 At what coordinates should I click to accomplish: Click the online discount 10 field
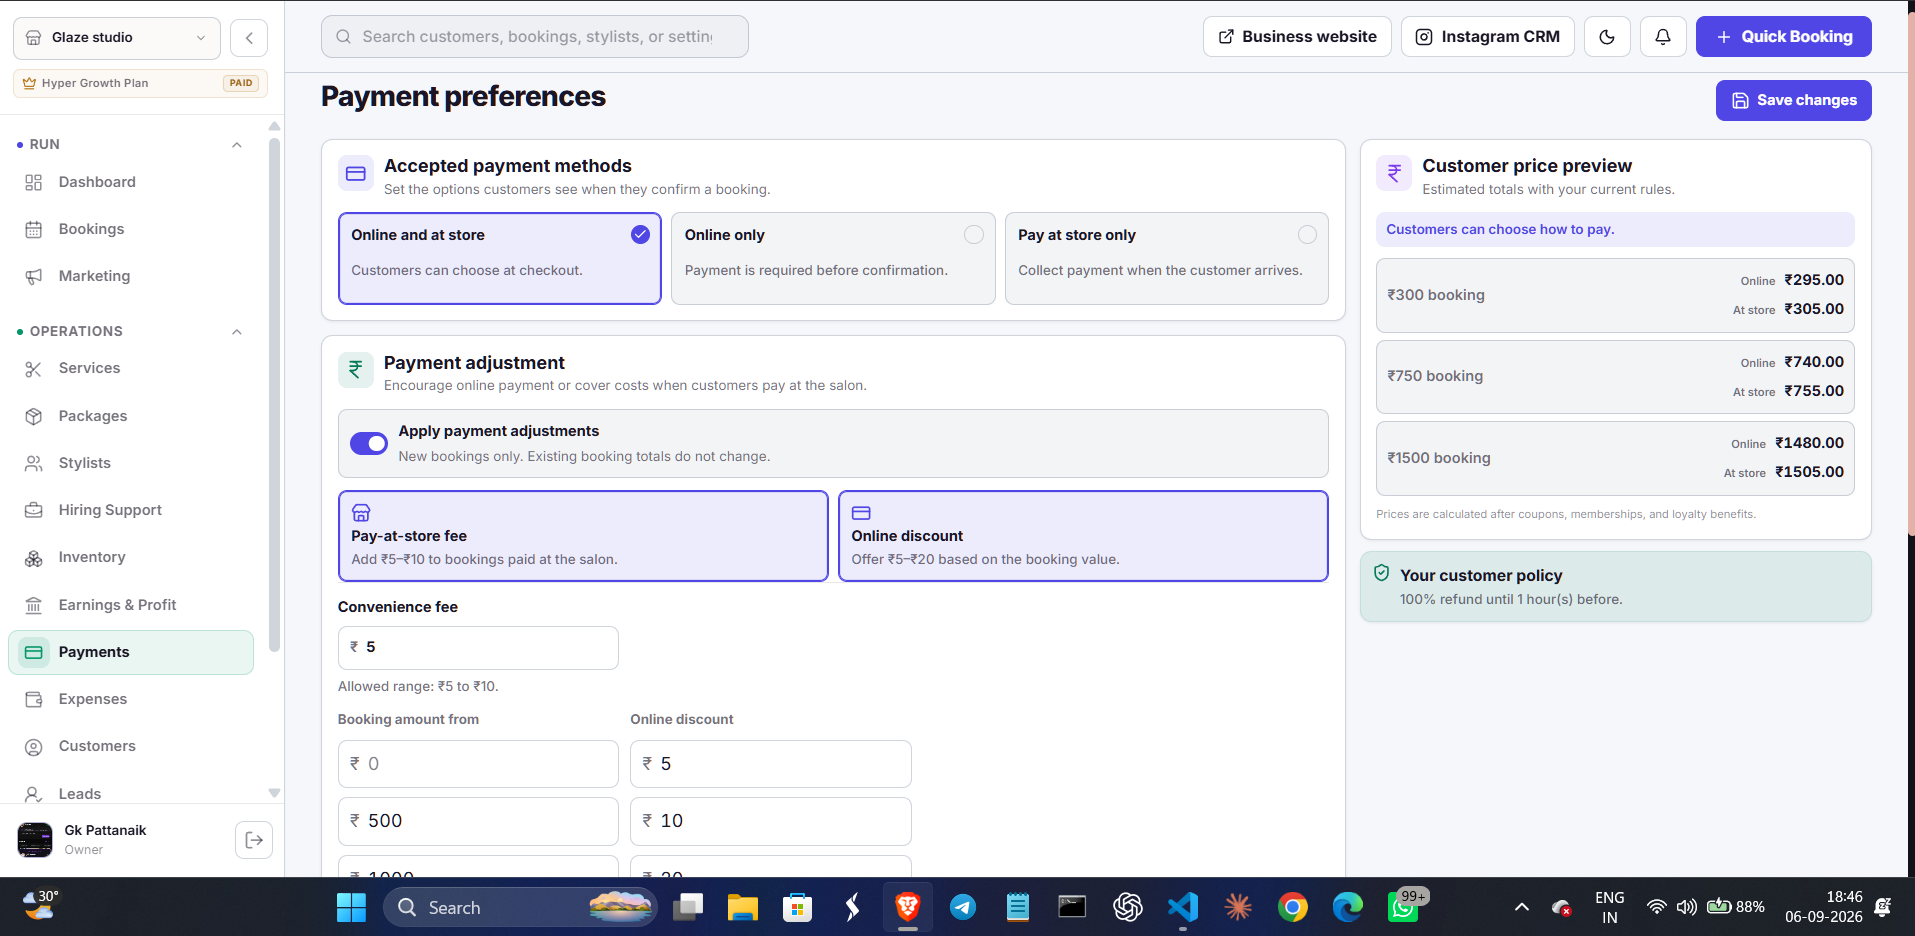[771, 821]
